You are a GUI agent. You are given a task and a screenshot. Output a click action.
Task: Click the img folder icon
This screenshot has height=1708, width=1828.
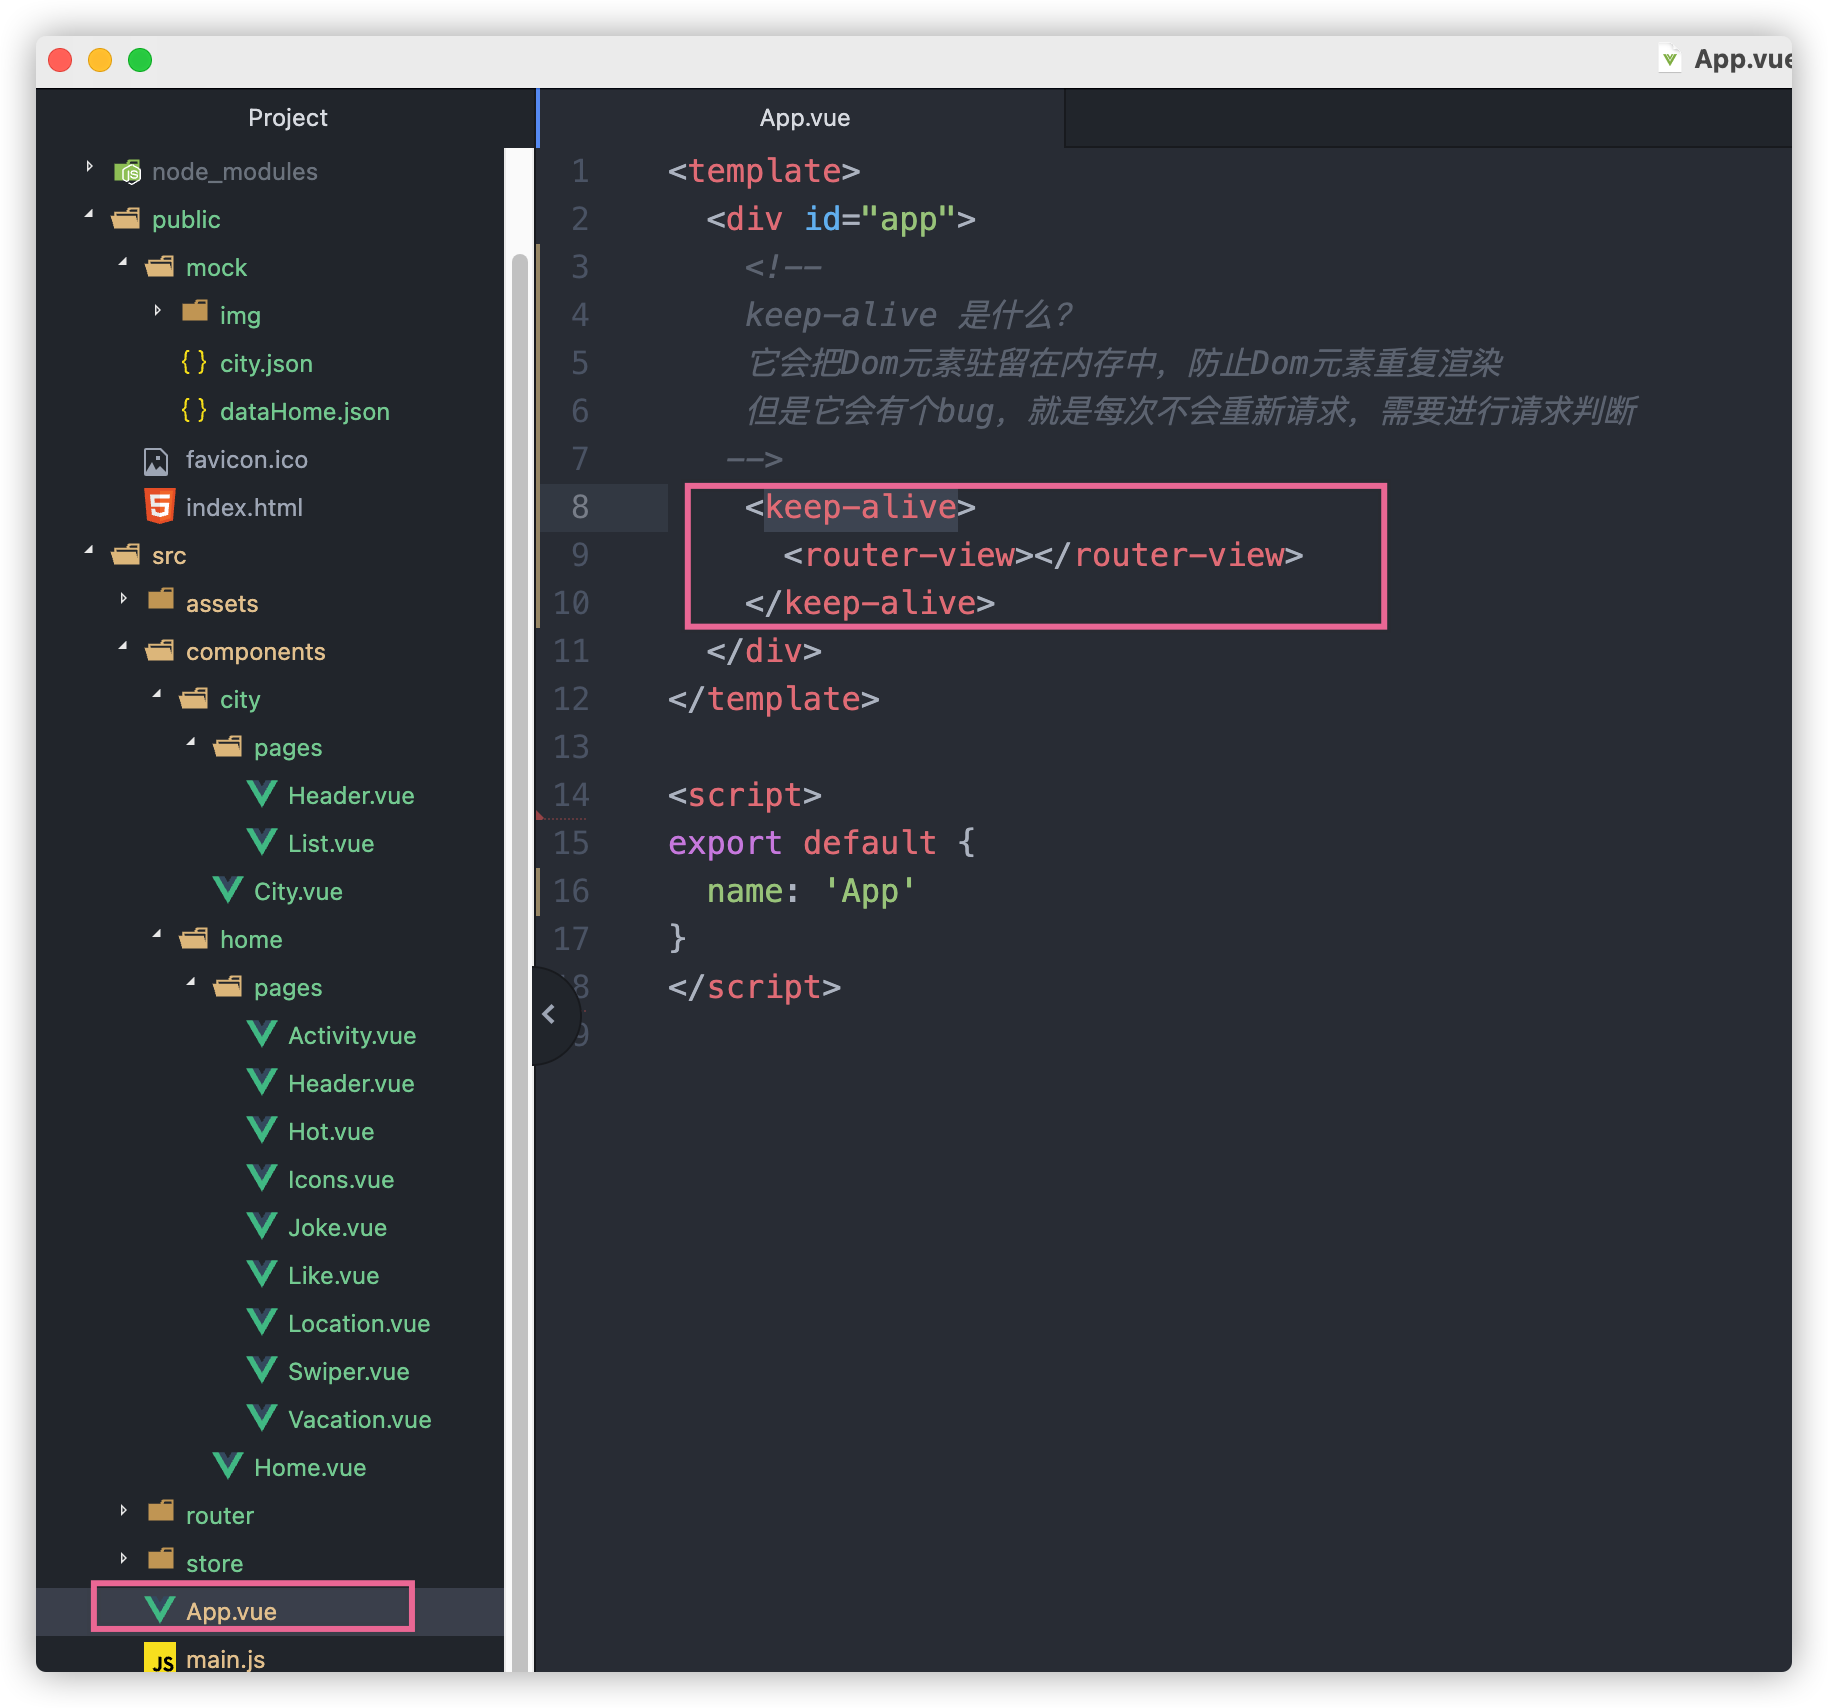pyautogui.click(x=194, y=312)
